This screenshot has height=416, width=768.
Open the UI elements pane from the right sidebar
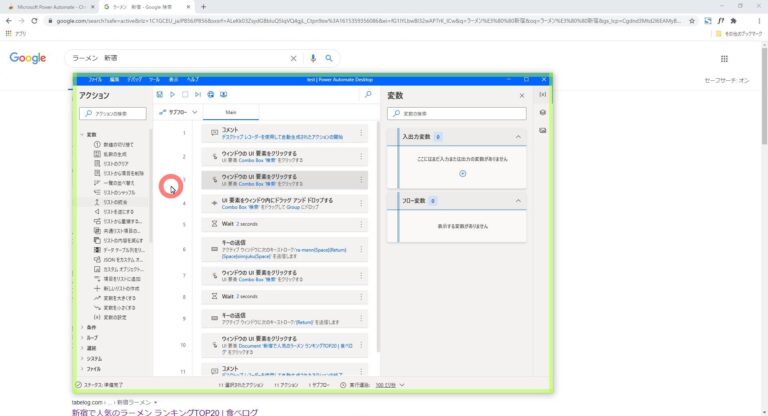(543, 113)
